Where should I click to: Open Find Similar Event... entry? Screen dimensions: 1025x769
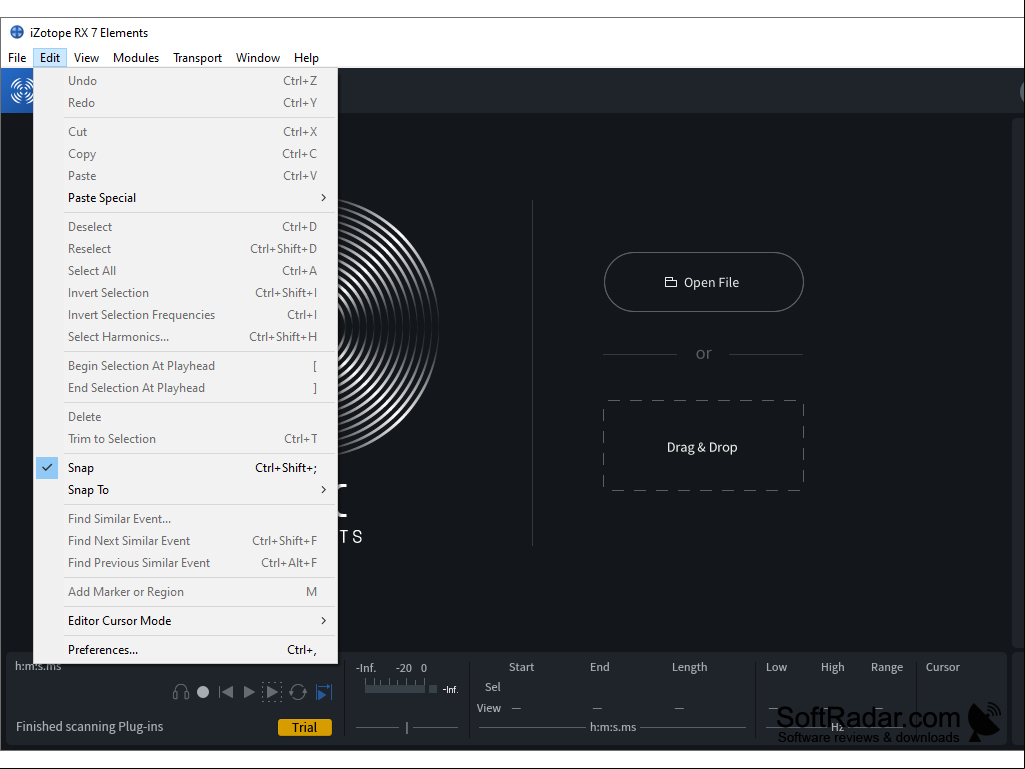[186, 519]
